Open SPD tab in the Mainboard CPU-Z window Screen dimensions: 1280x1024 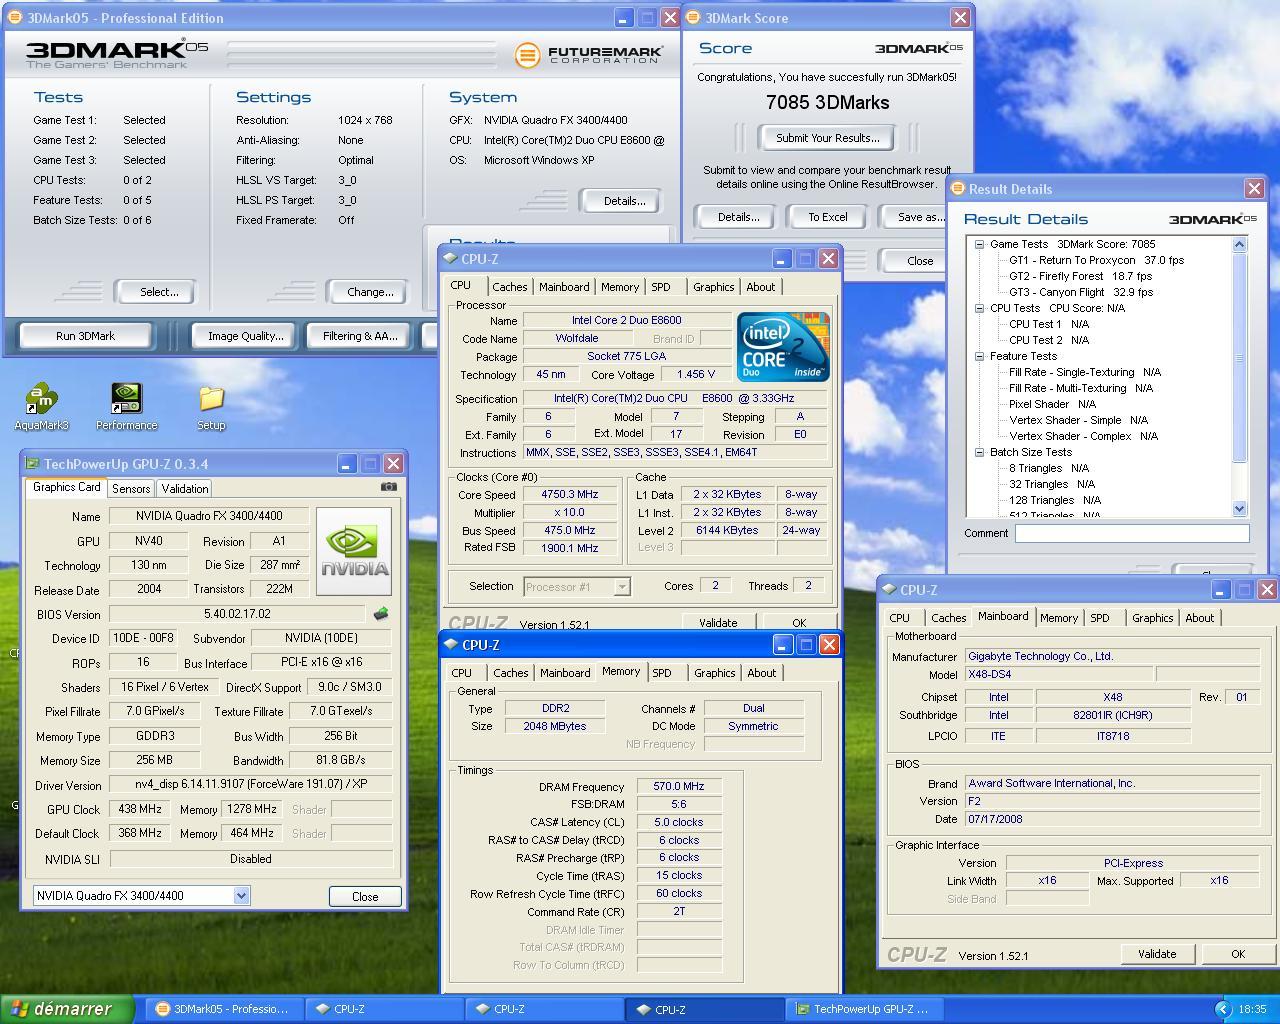point(1100,618)
